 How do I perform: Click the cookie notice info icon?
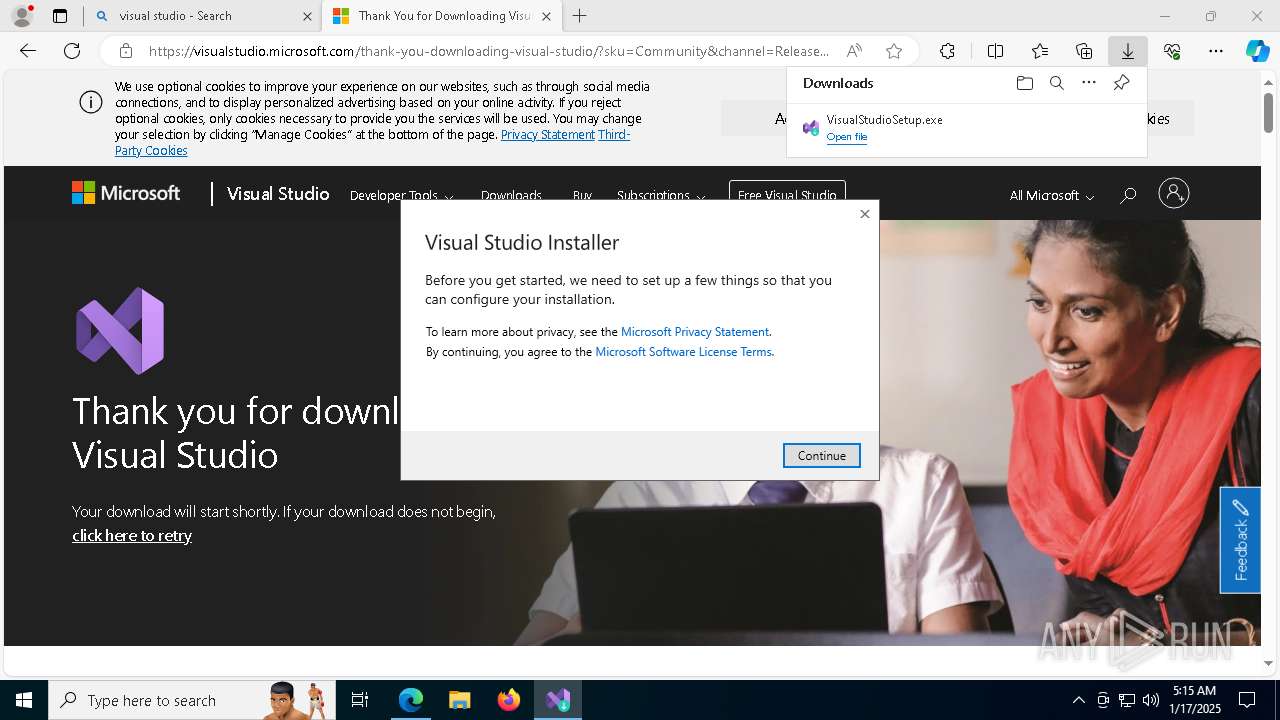pos(91,102)
